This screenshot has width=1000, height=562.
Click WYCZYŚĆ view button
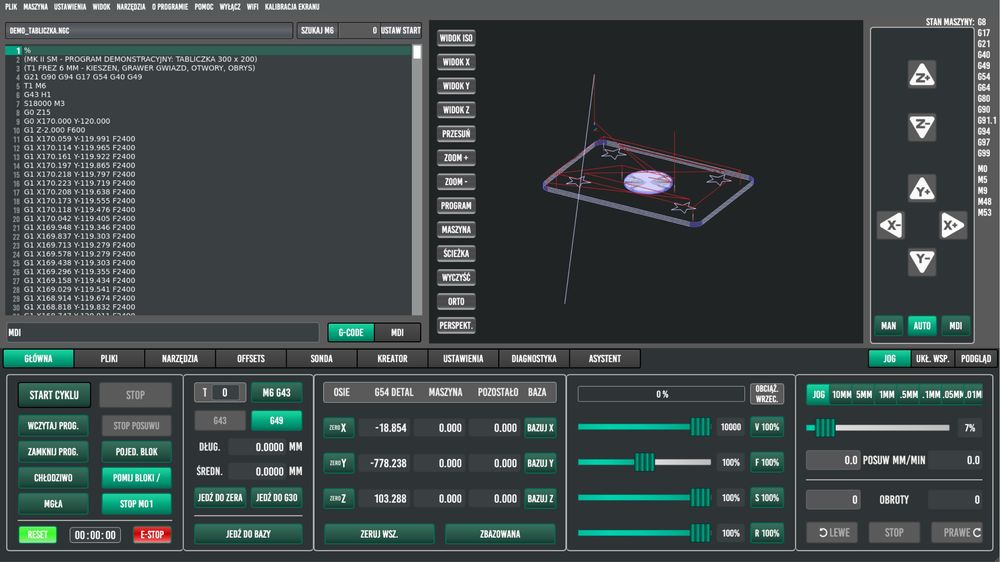pyautogui.click(x=456, y=277)
